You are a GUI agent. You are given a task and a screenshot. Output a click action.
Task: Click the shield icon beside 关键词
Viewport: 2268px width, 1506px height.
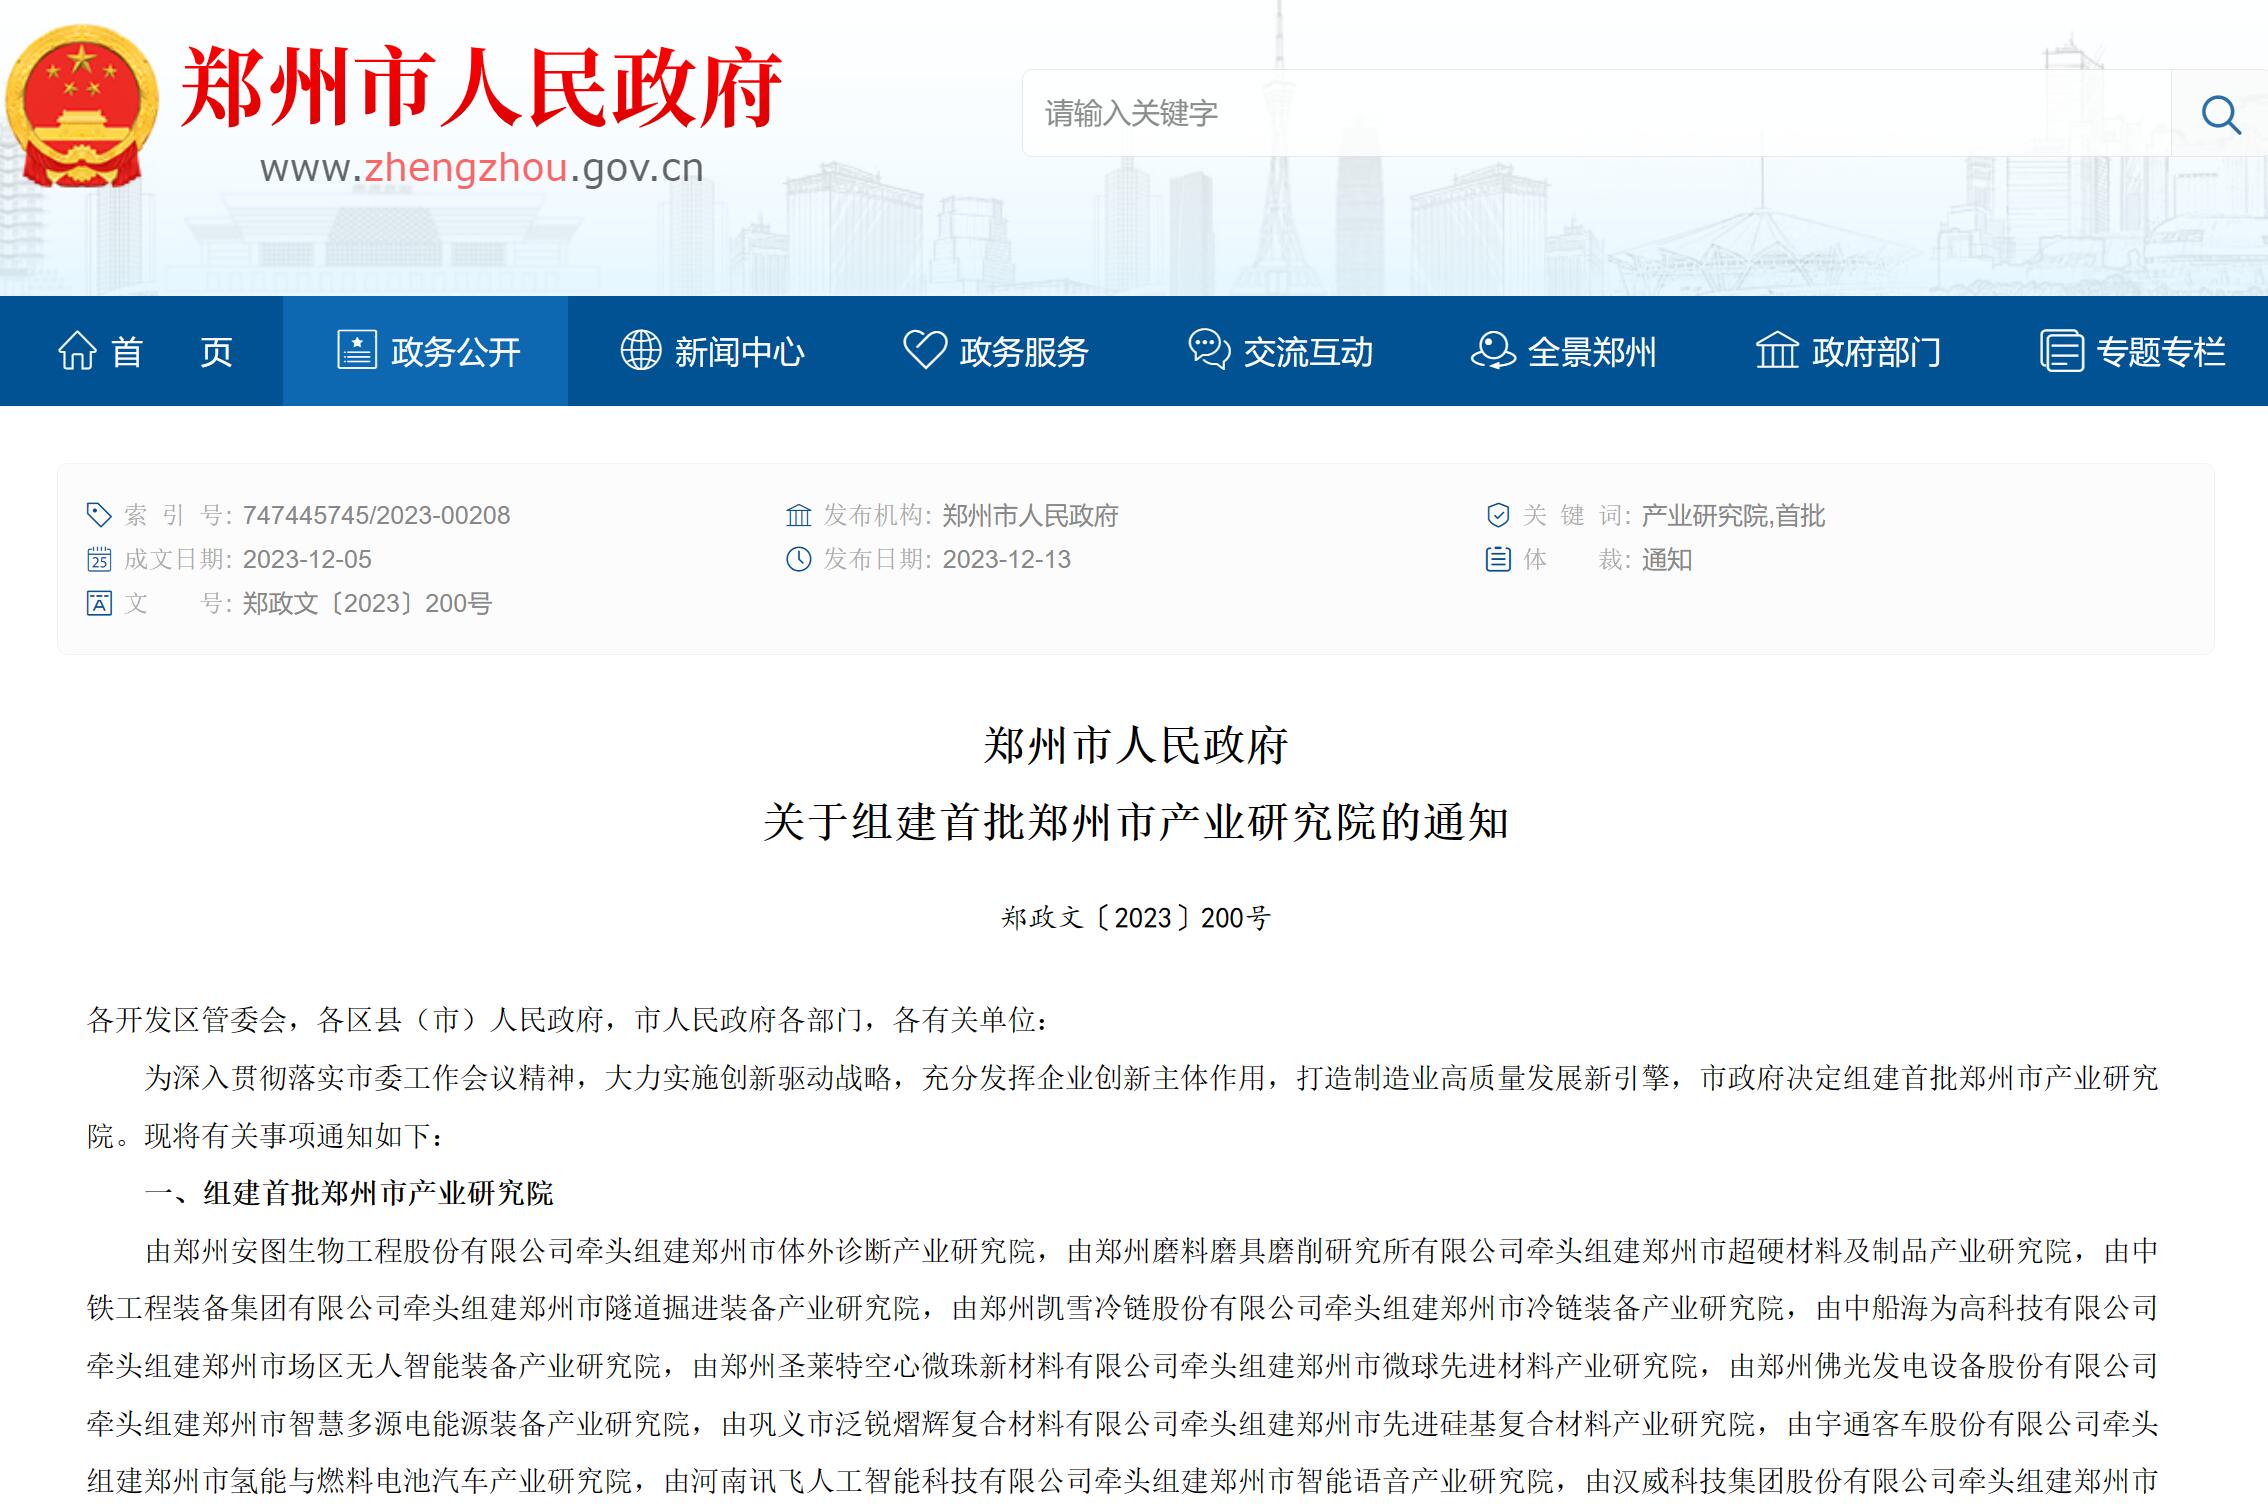[x=1497, y=515]
